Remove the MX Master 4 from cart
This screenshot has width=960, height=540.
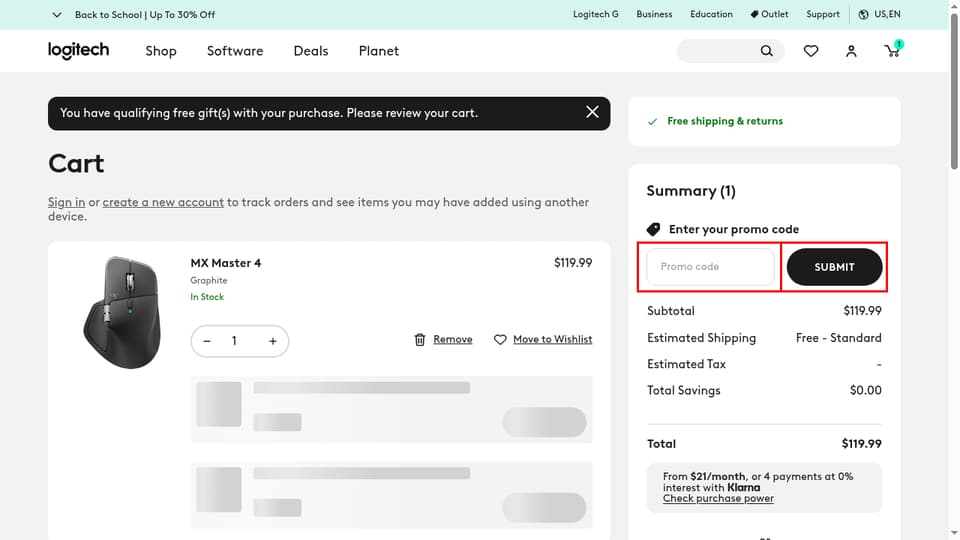coord(452,339)
